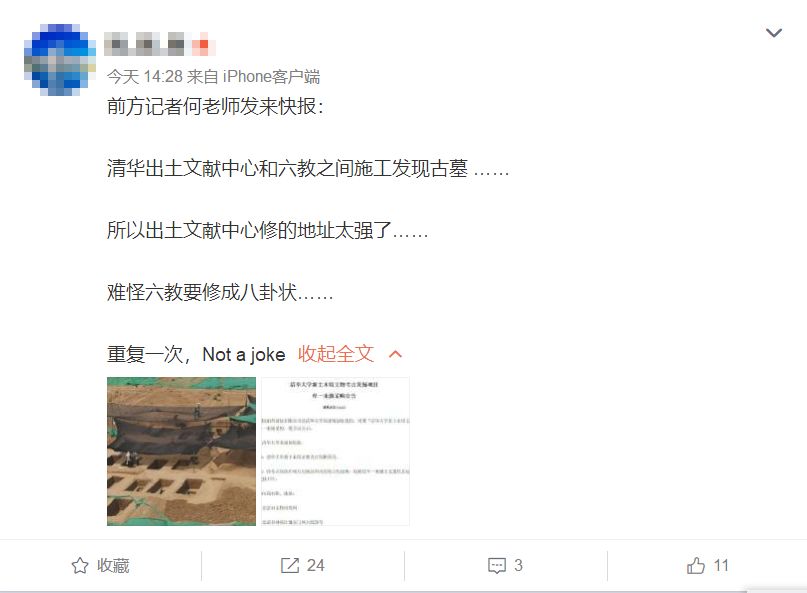Image resolution: width=807 pixels, height=593 pixels.
Task: Open the post options chevron menu
Action: pos(774,33)
